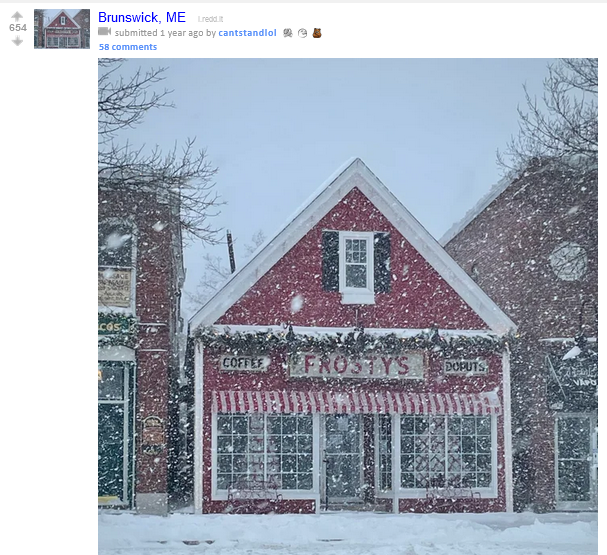The height and width of the screenshot is (555, 607).
Task: Click the first gray flair icon after cantstandlol
Action: 288,33
